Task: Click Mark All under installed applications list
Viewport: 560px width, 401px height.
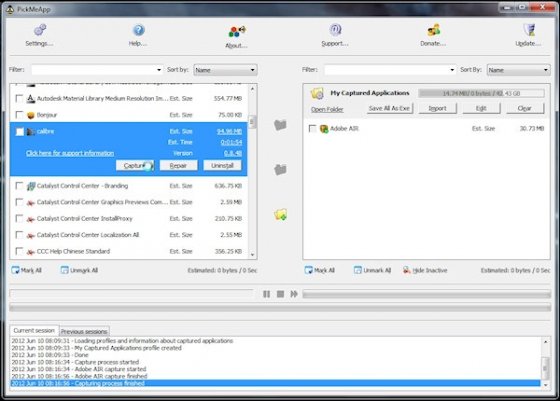Action: click(x=26, y=270)
